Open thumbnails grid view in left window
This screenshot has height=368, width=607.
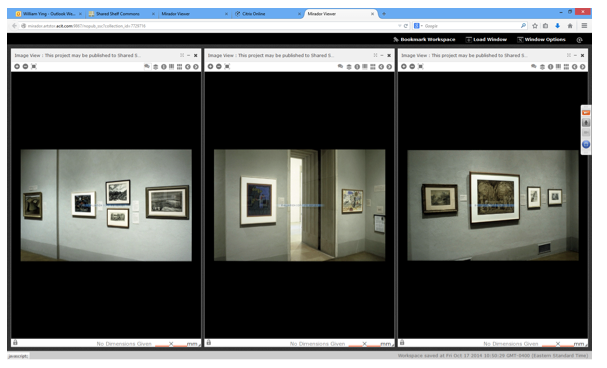click(180, 67)
